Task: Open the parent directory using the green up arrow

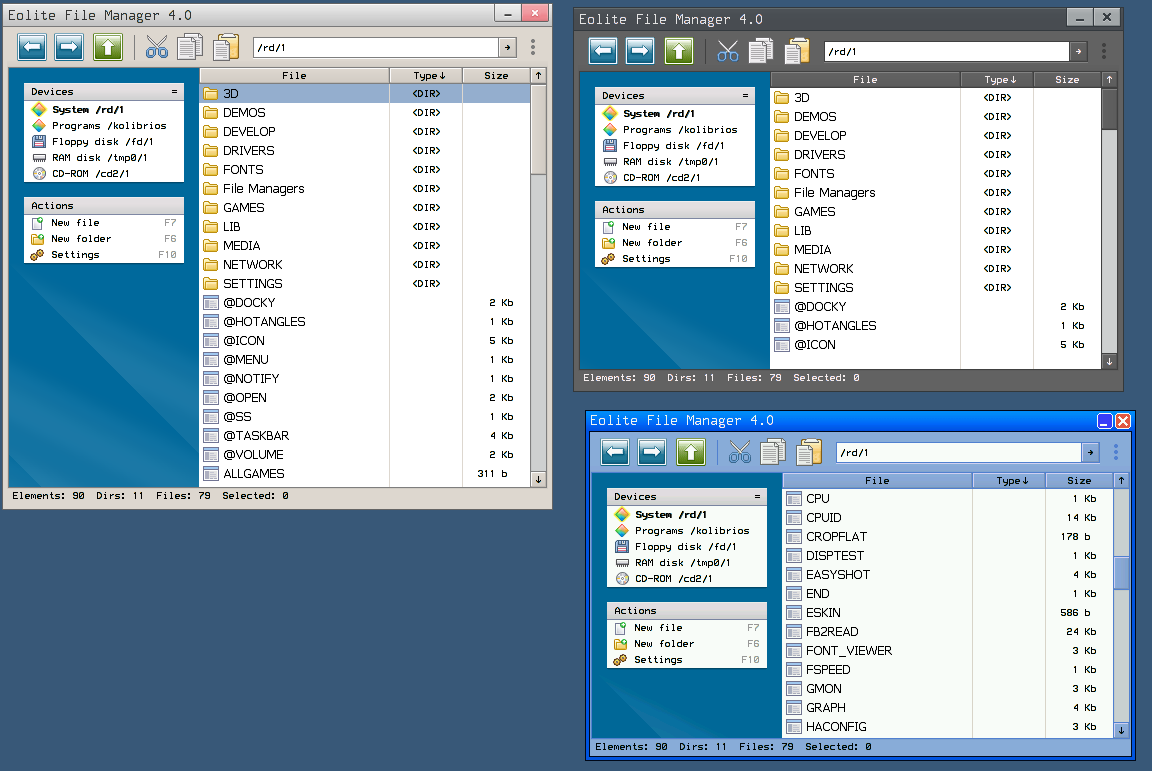Action: coord(107,46)
